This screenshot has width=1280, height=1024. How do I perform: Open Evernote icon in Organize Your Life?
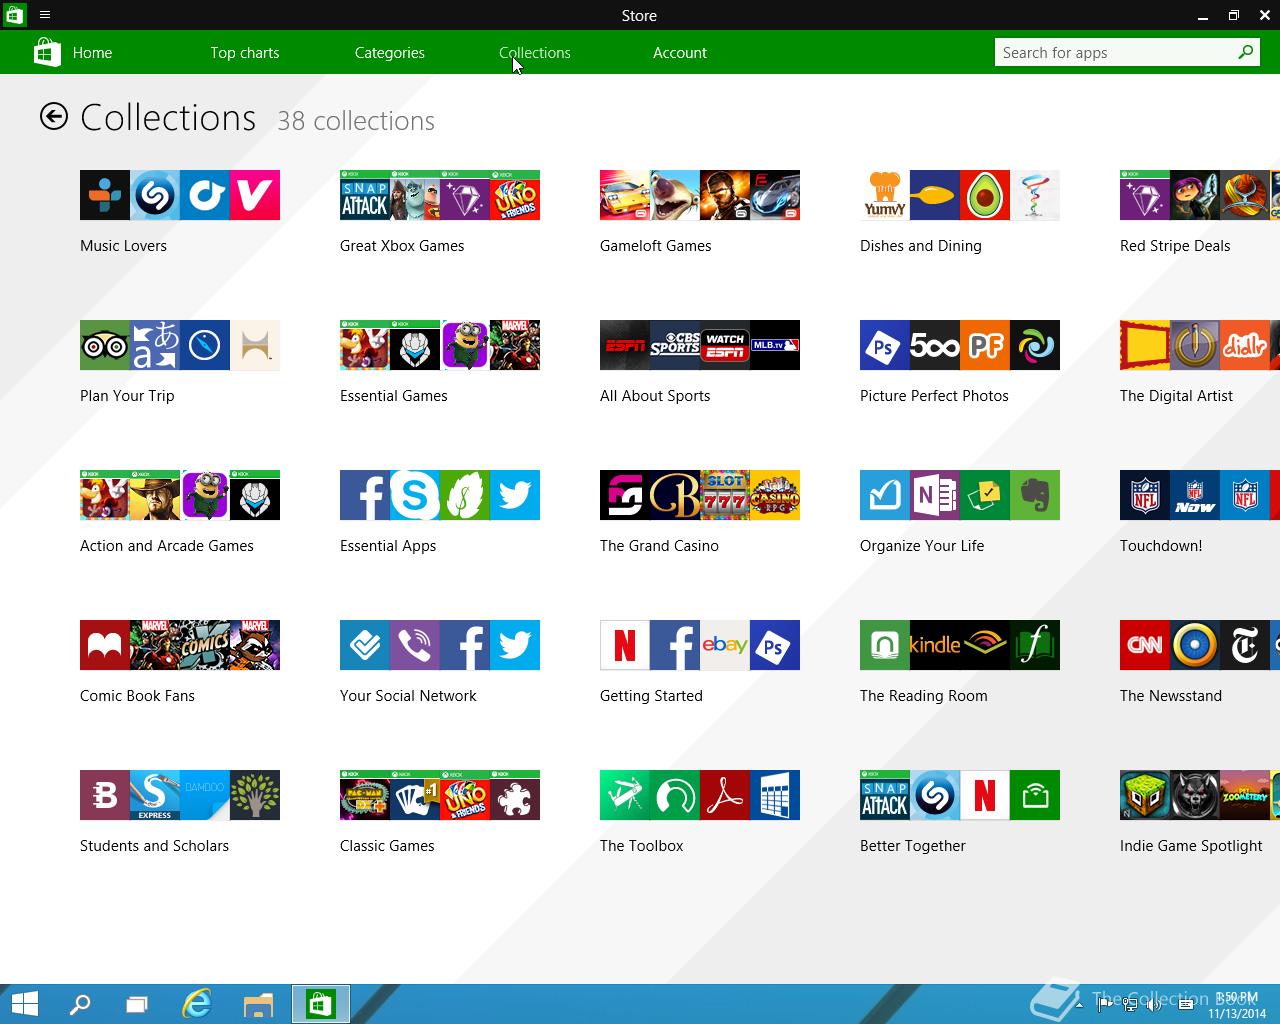tap(1035, 495)
